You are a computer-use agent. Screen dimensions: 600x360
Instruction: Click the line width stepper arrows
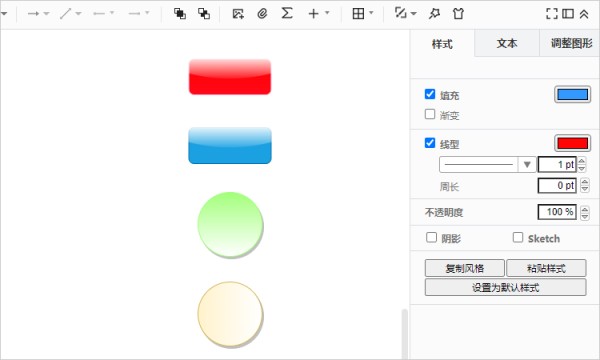[582, 165]
